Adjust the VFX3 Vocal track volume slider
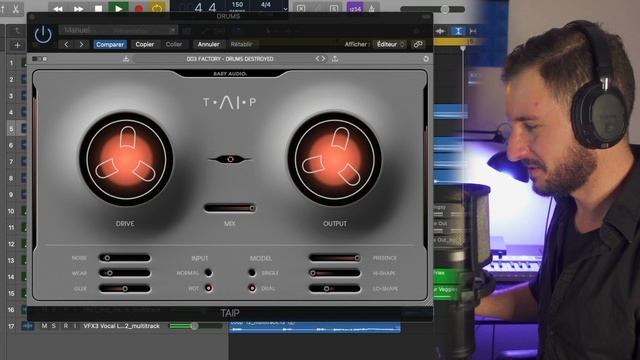This screenshot has height=360, width=640. coord(196,326)
